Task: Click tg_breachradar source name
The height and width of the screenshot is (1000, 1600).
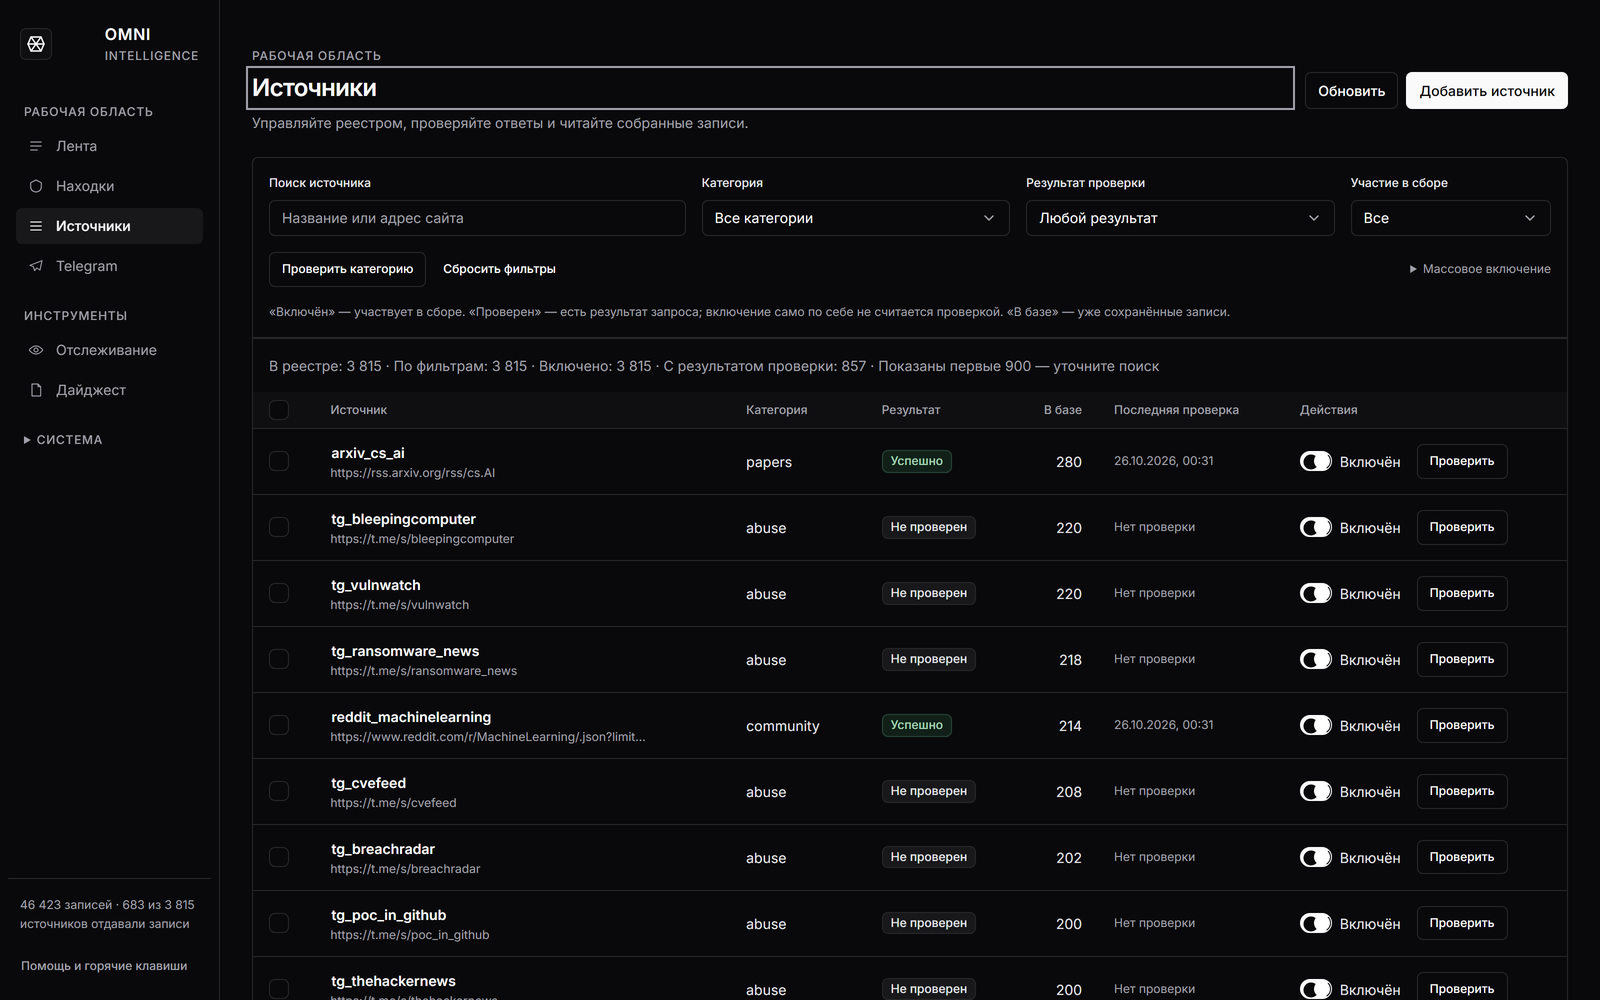Action: [383, 849]
